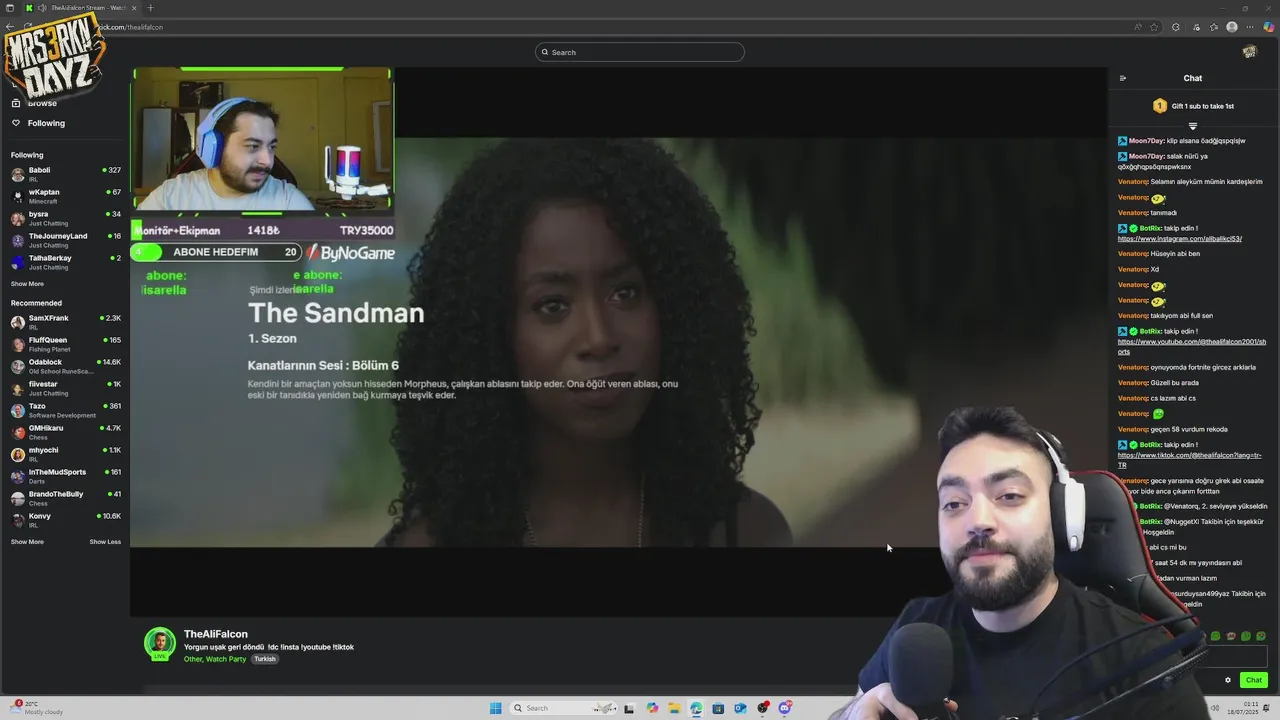
Task: Click the Kick Search field
Action: (x=640, y=52)
